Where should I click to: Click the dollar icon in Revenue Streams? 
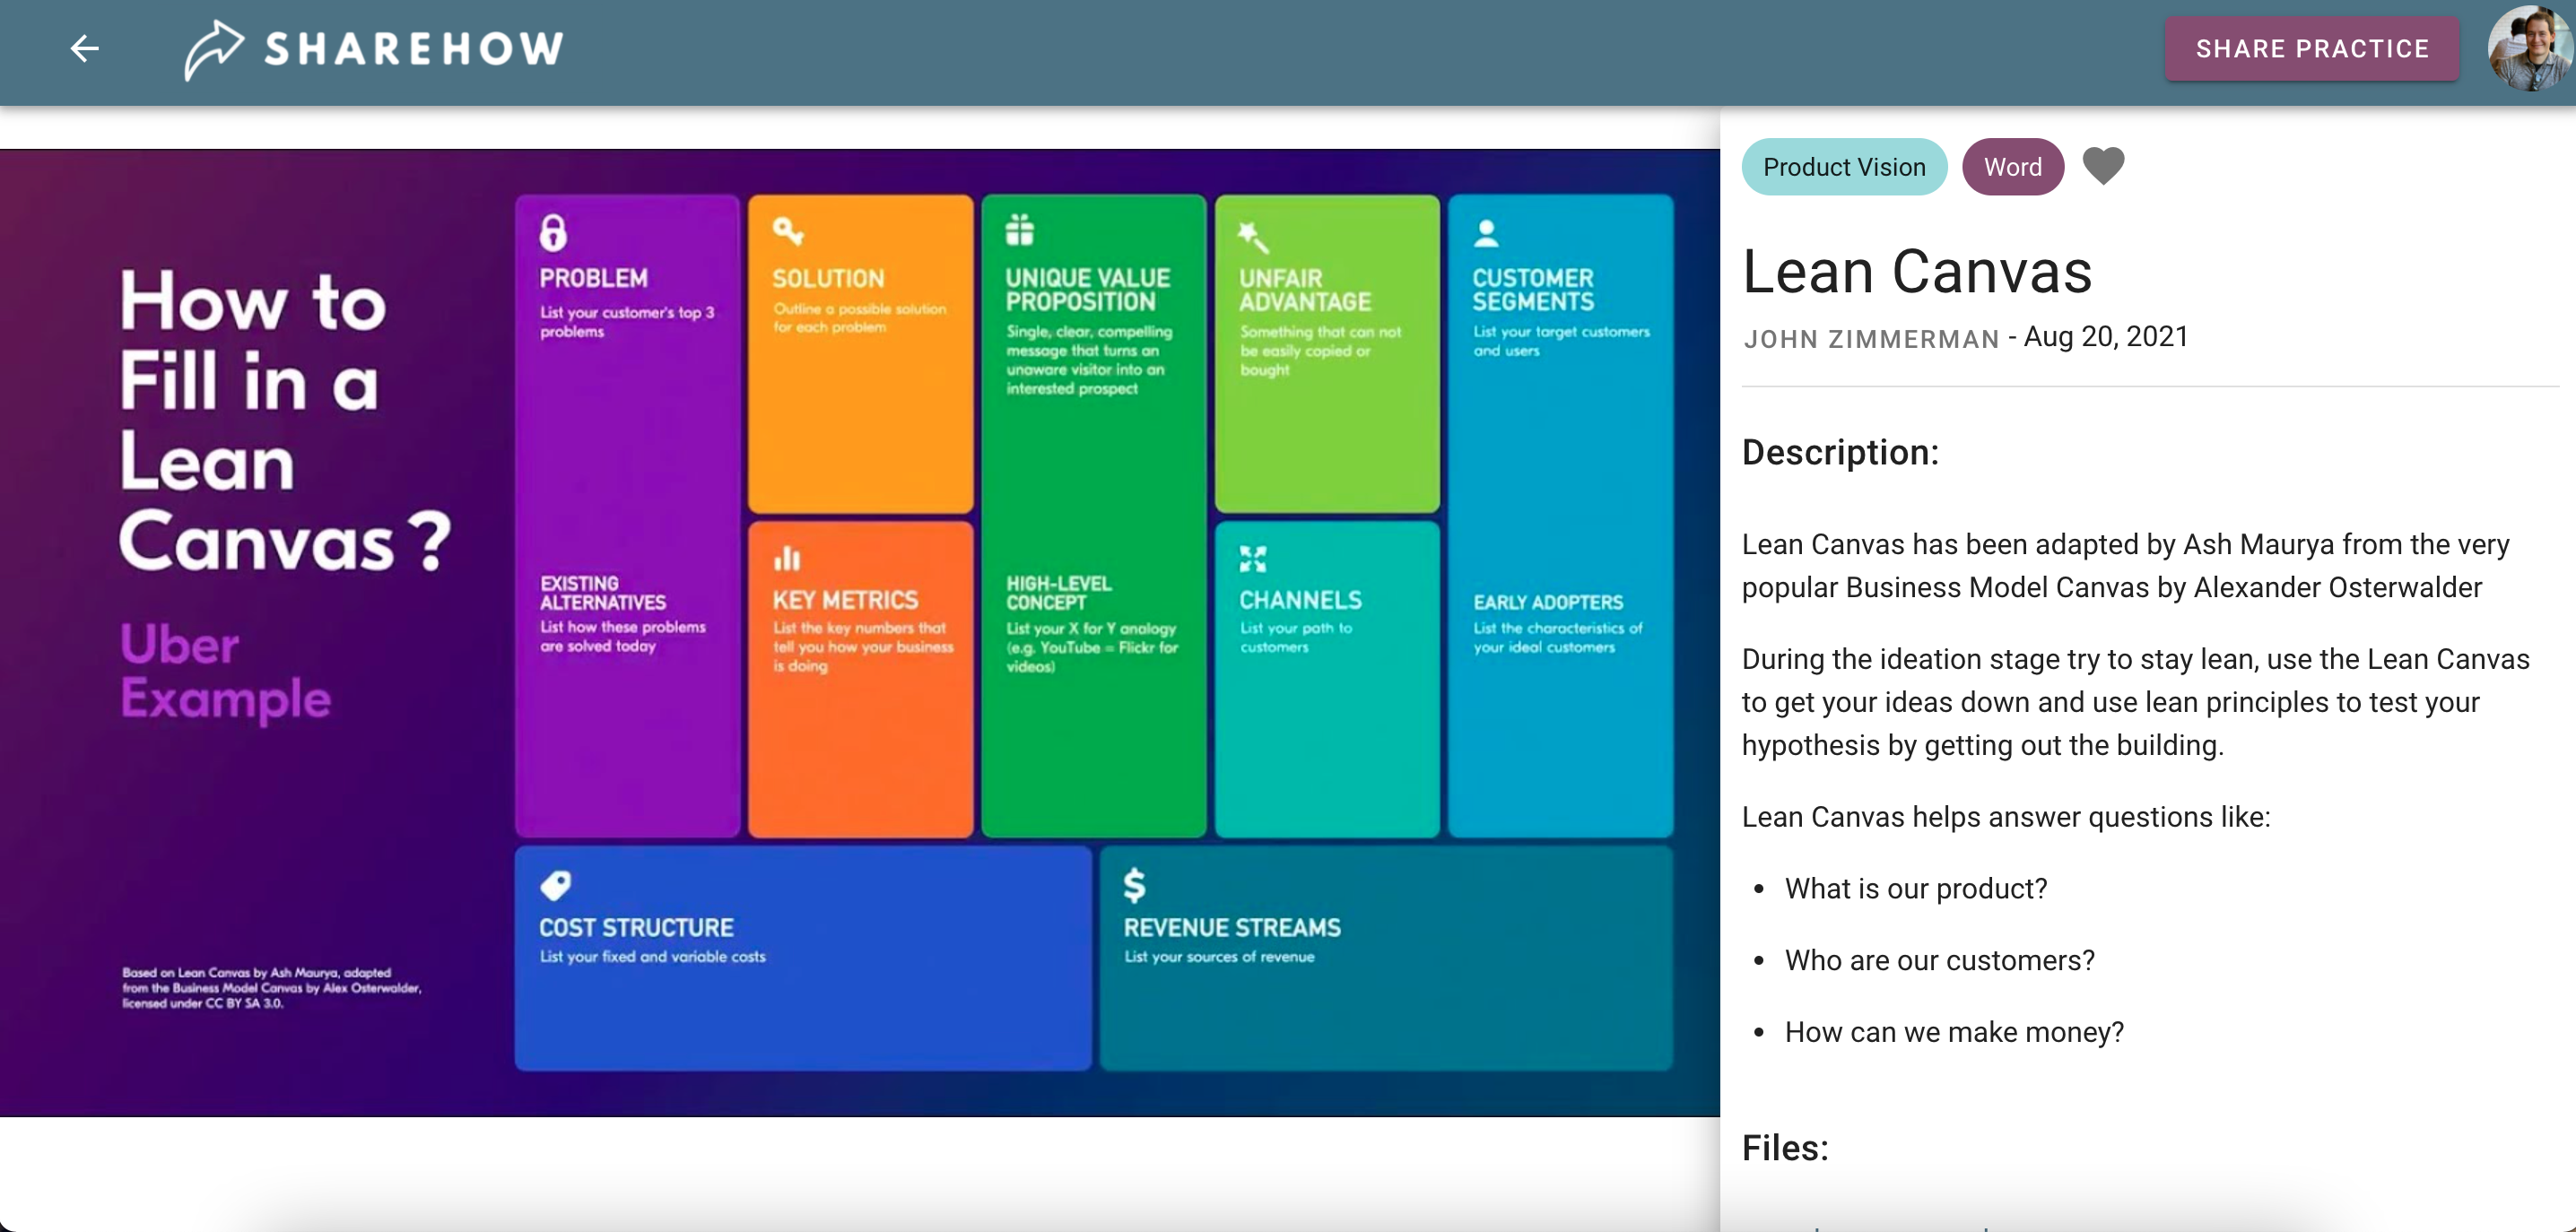click(1133, 884)
